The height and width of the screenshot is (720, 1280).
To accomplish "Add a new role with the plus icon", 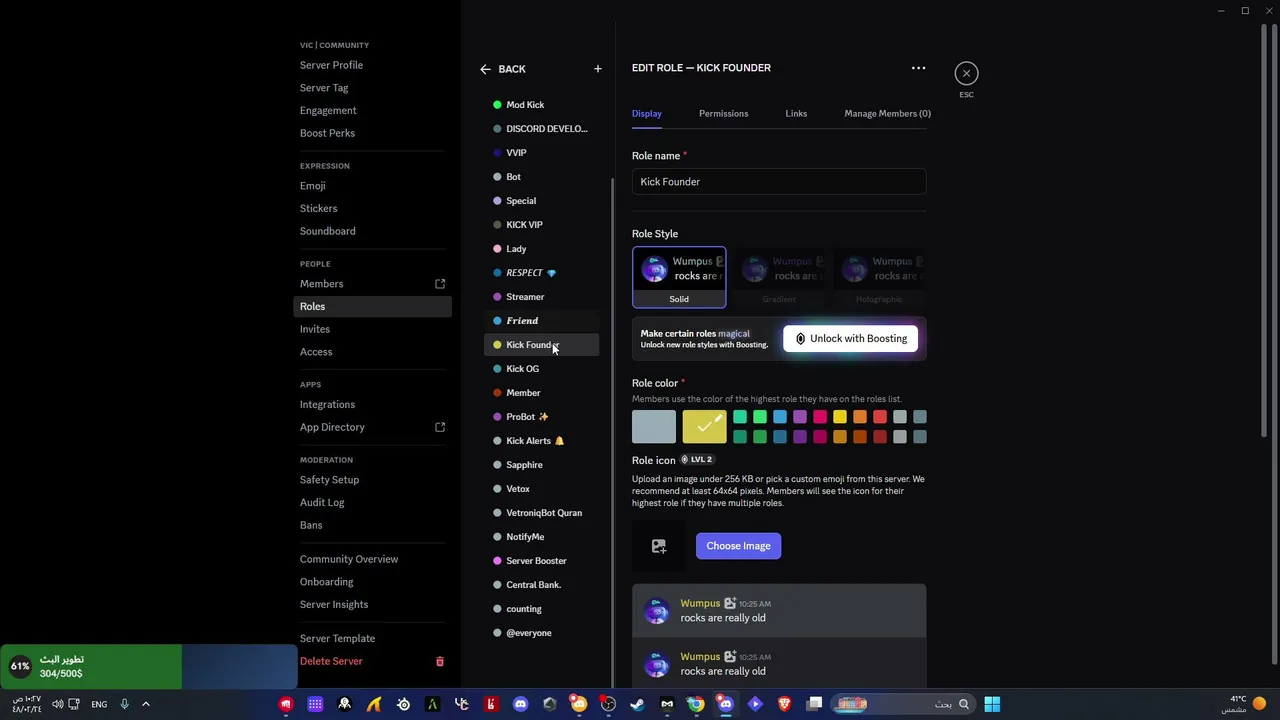I will [598, 69].
